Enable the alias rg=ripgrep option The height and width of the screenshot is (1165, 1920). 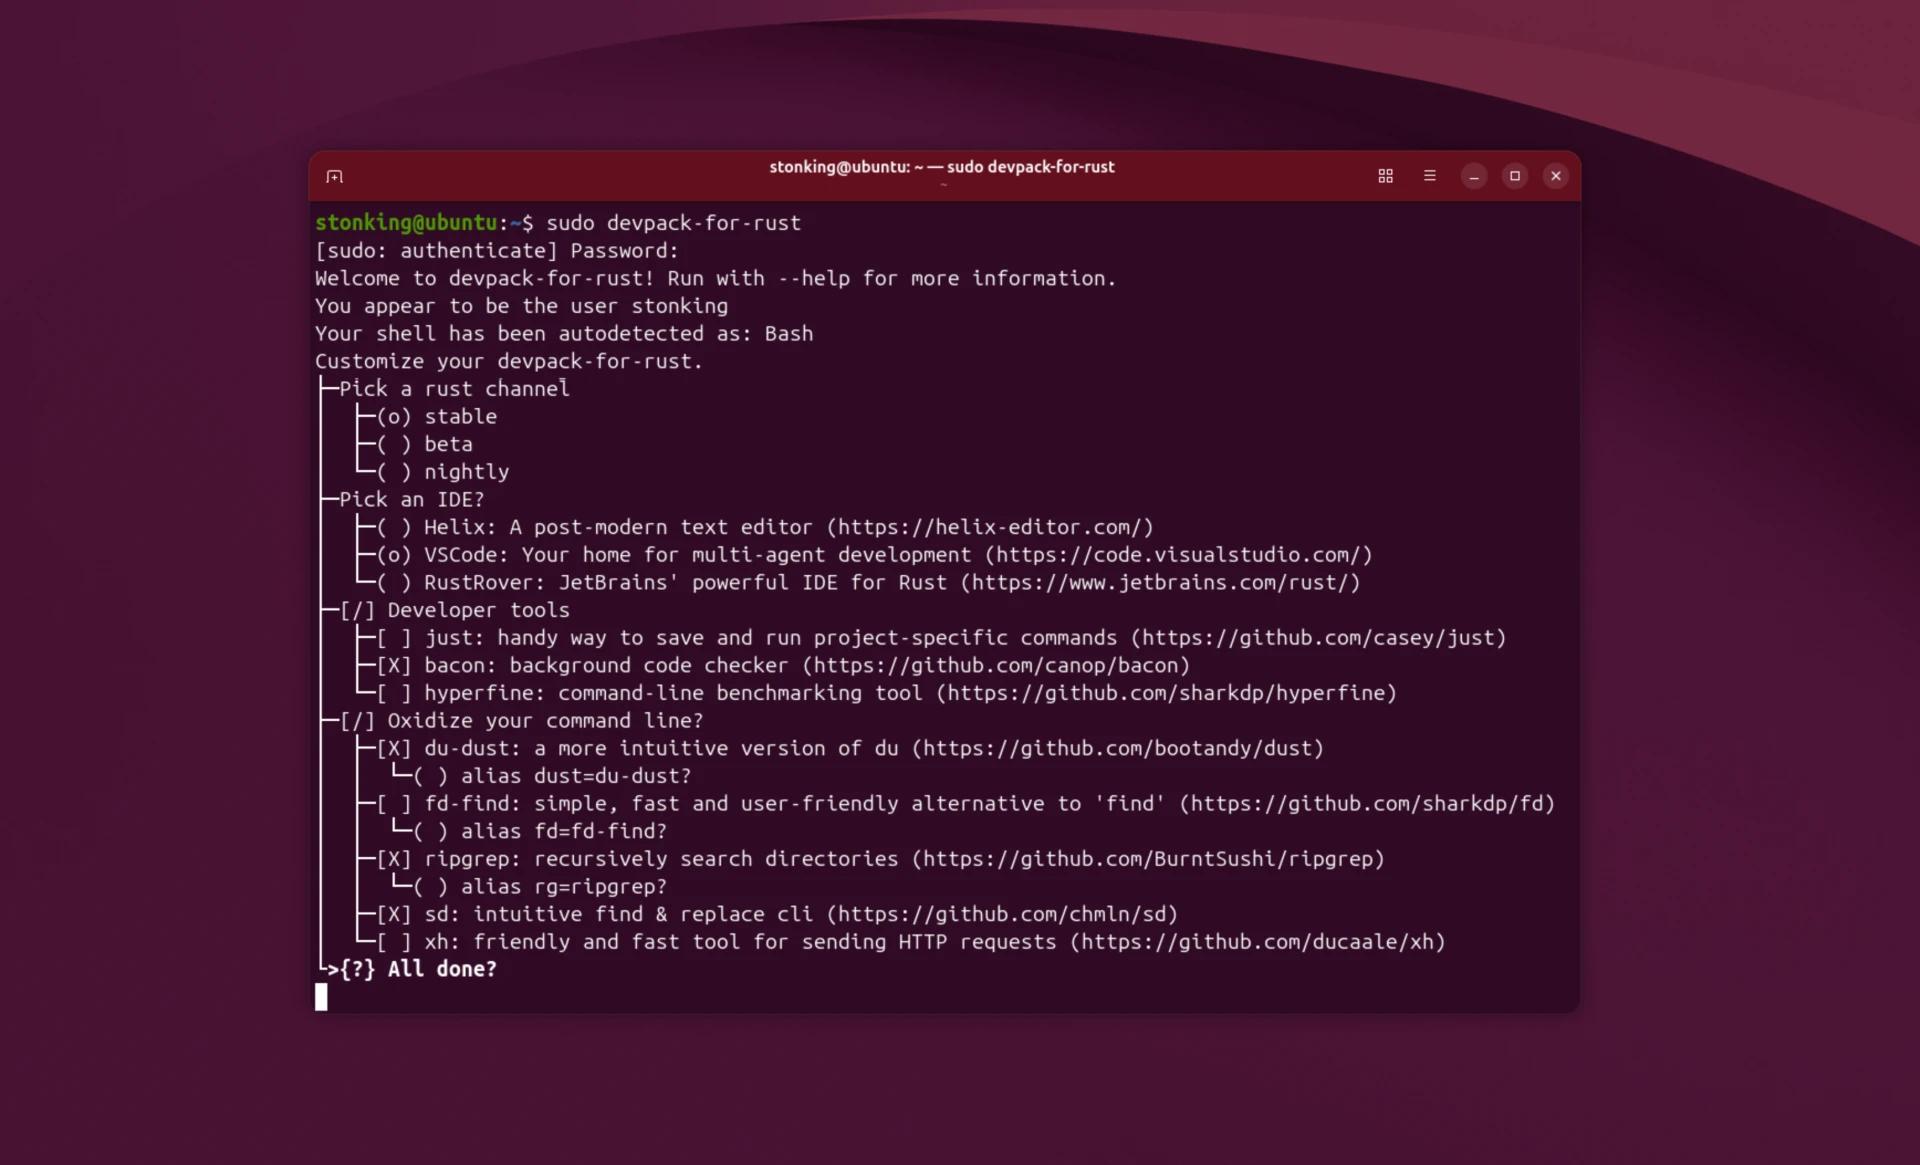pos(431,887)
